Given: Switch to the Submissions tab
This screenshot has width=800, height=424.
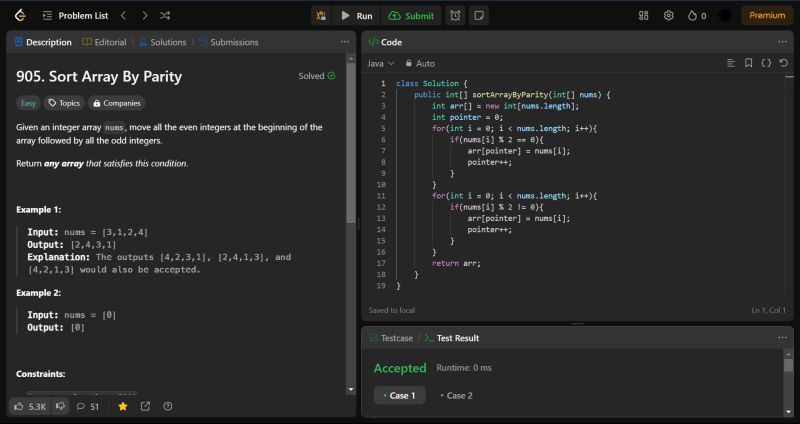Looking at the screenshot, I should click(x=228, y=42).
